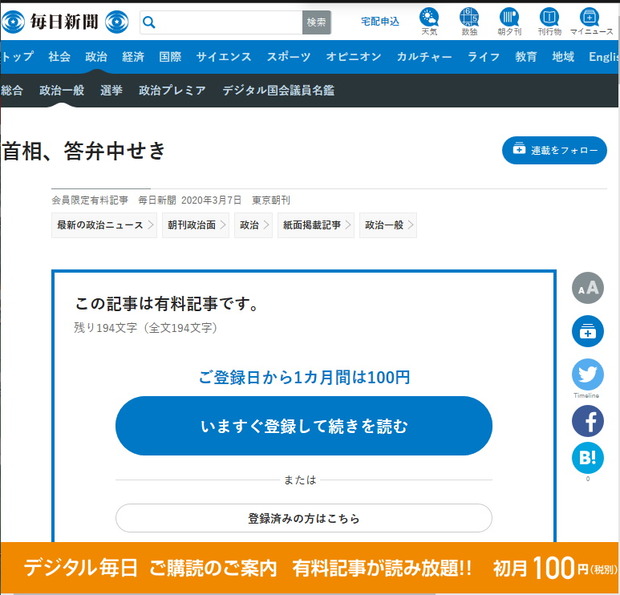Viewport: 620px width, 595px height.
Task: Open the 政治 breadcrumb tag
Action: click(x=253, y=225)
